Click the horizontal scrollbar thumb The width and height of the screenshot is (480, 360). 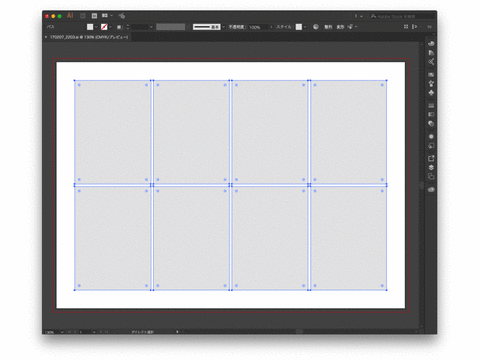point(299,331)
